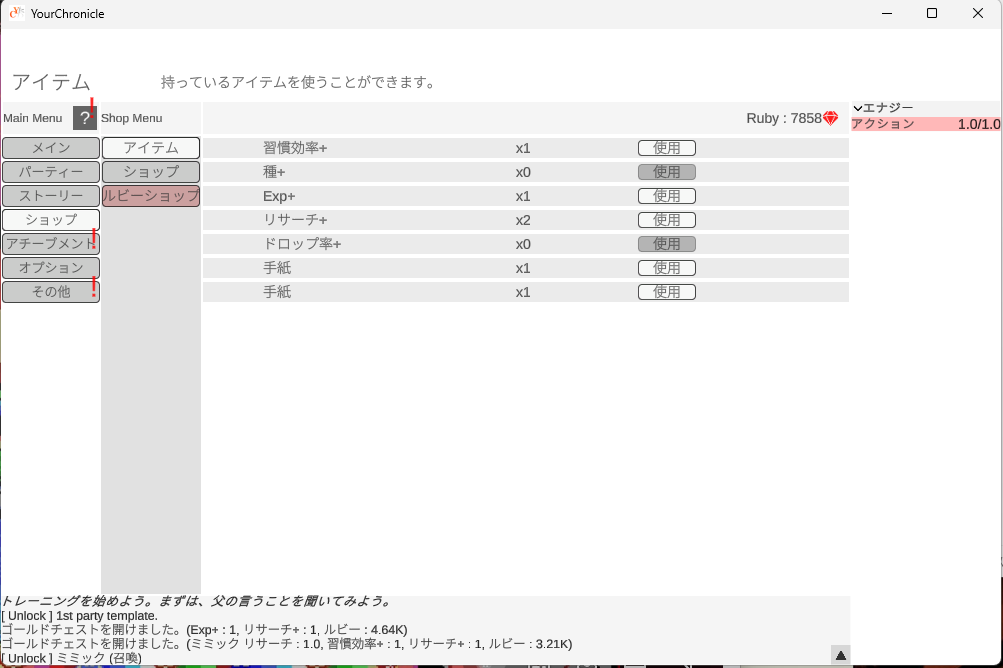Use the Exp+ item
This screenshot has width=1003, height=668.
pos(666,196)
